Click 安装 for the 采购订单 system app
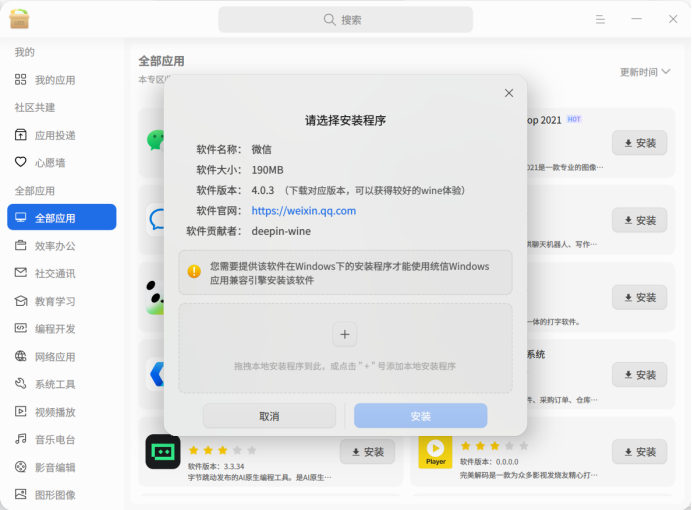 (639, 375)
